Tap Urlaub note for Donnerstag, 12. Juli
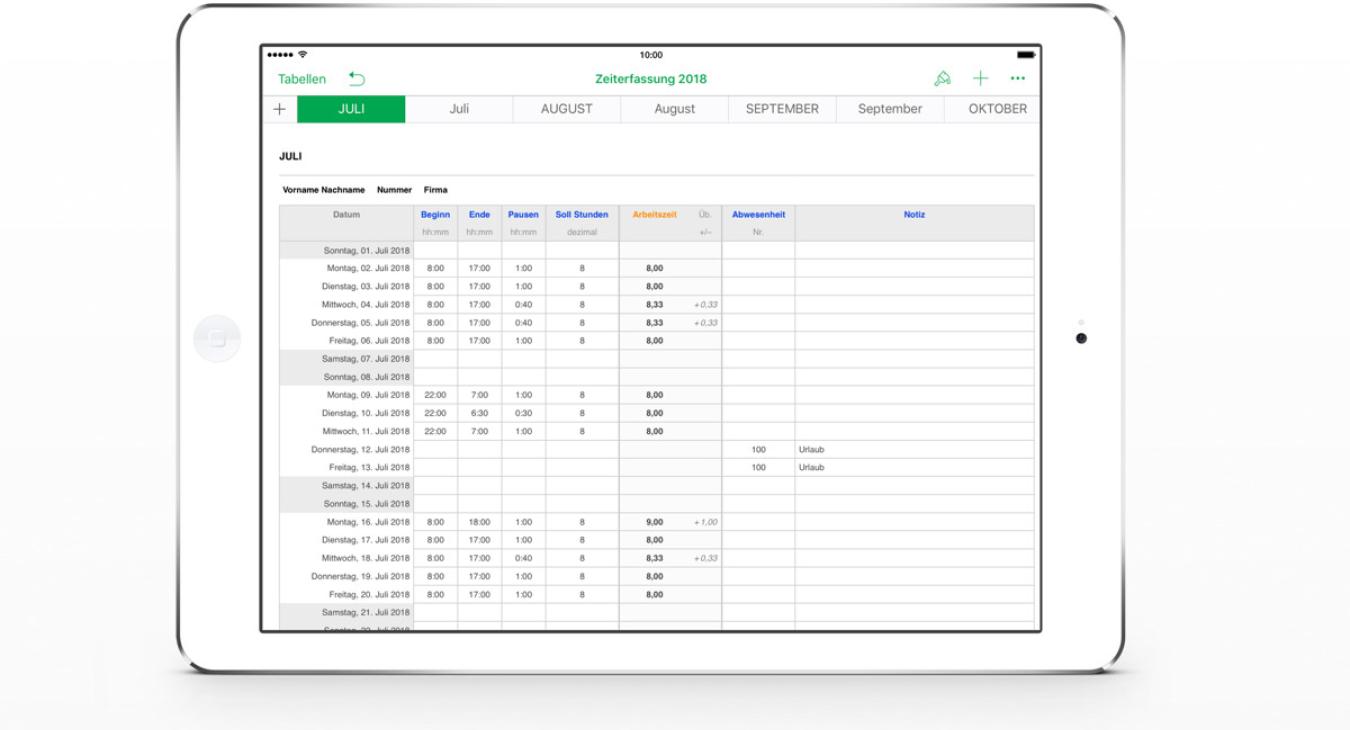This screenshot has width=1350, height=730. pyautogui.click(x=812, y=450)
